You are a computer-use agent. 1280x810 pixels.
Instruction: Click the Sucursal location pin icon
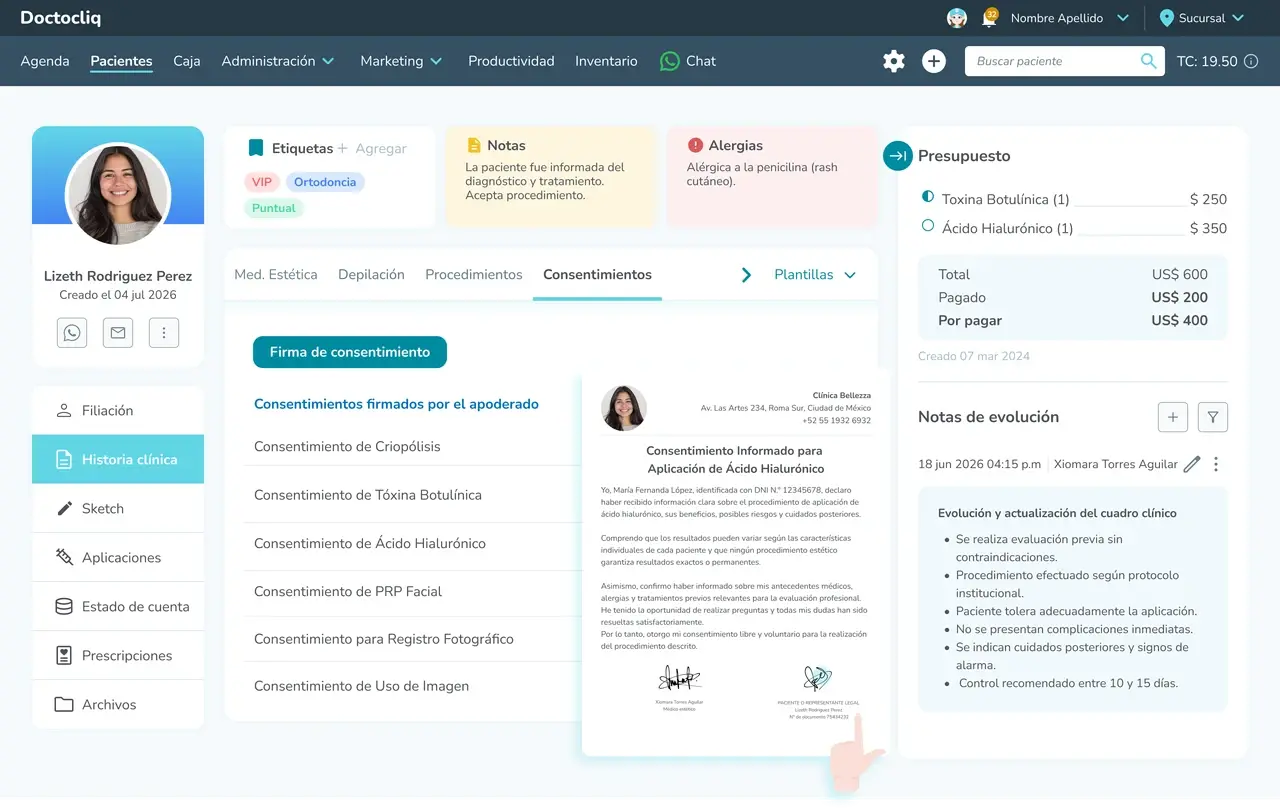tap(1166, 18)
